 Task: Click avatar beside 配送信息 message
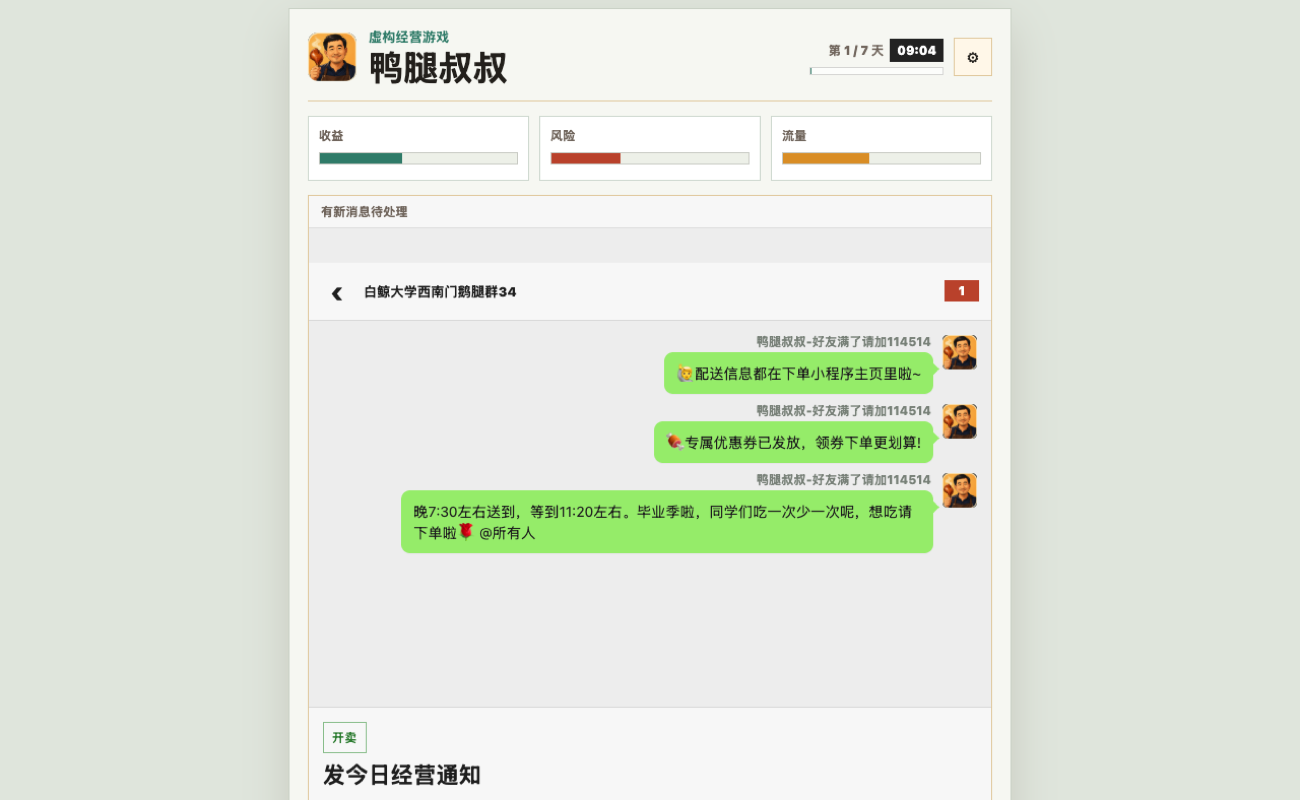coord(959,352)
